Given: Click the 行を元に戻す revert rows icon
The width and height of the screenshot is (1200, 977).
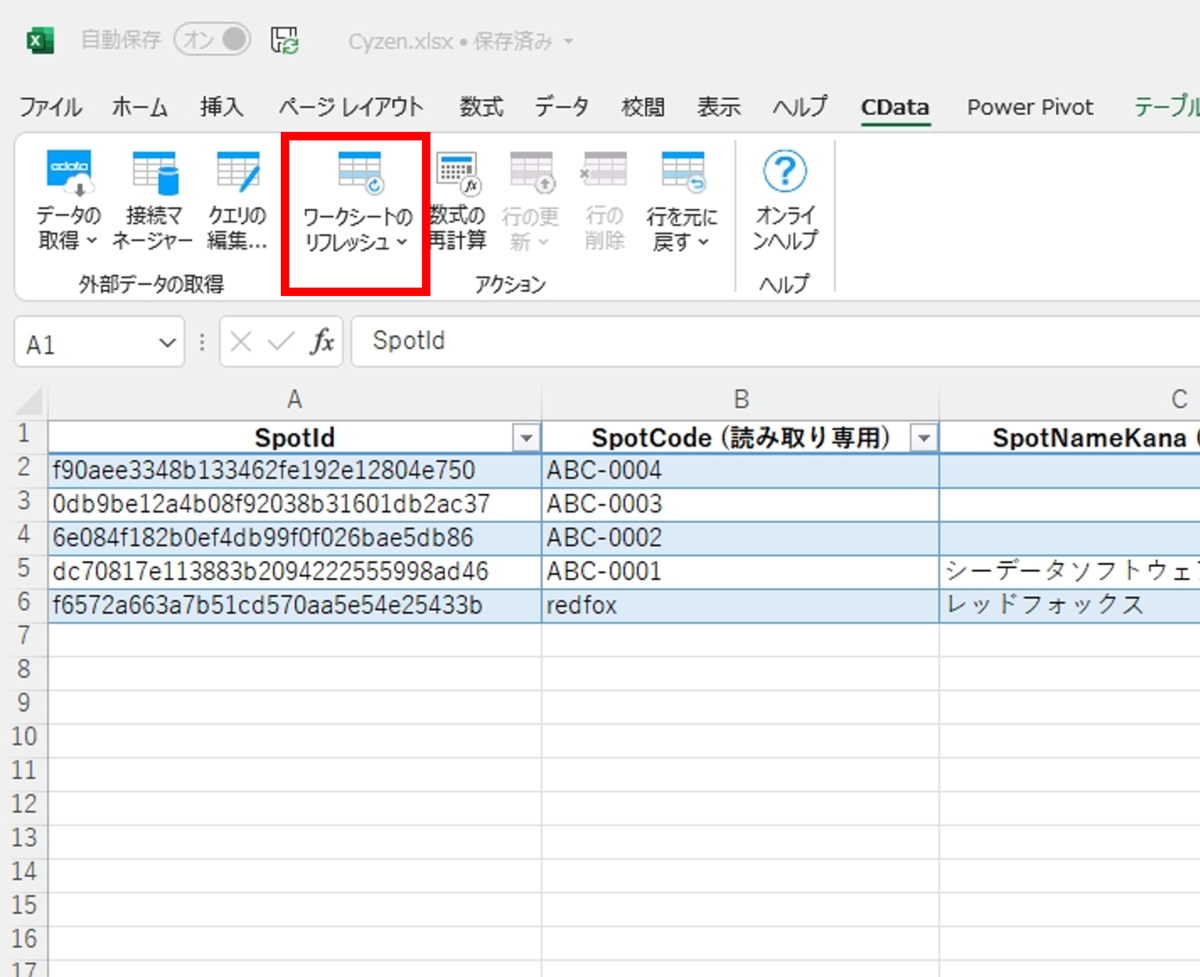Looking at the screenshot, I should pos(682,200).
